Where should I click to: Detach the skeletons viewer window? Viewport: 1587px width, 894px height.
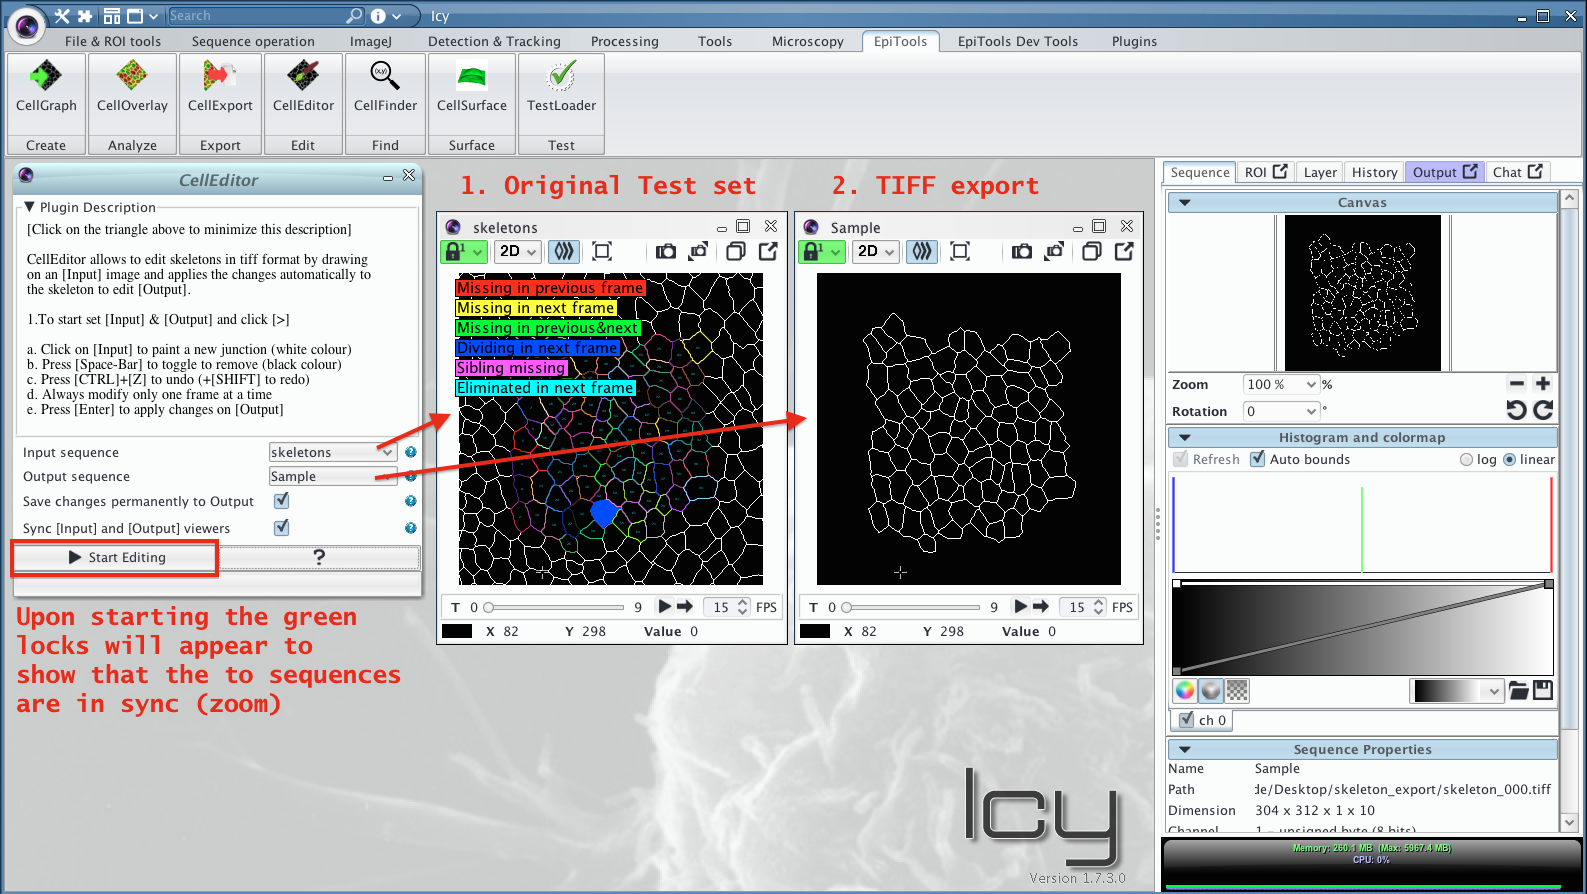(x=768, y=252)
